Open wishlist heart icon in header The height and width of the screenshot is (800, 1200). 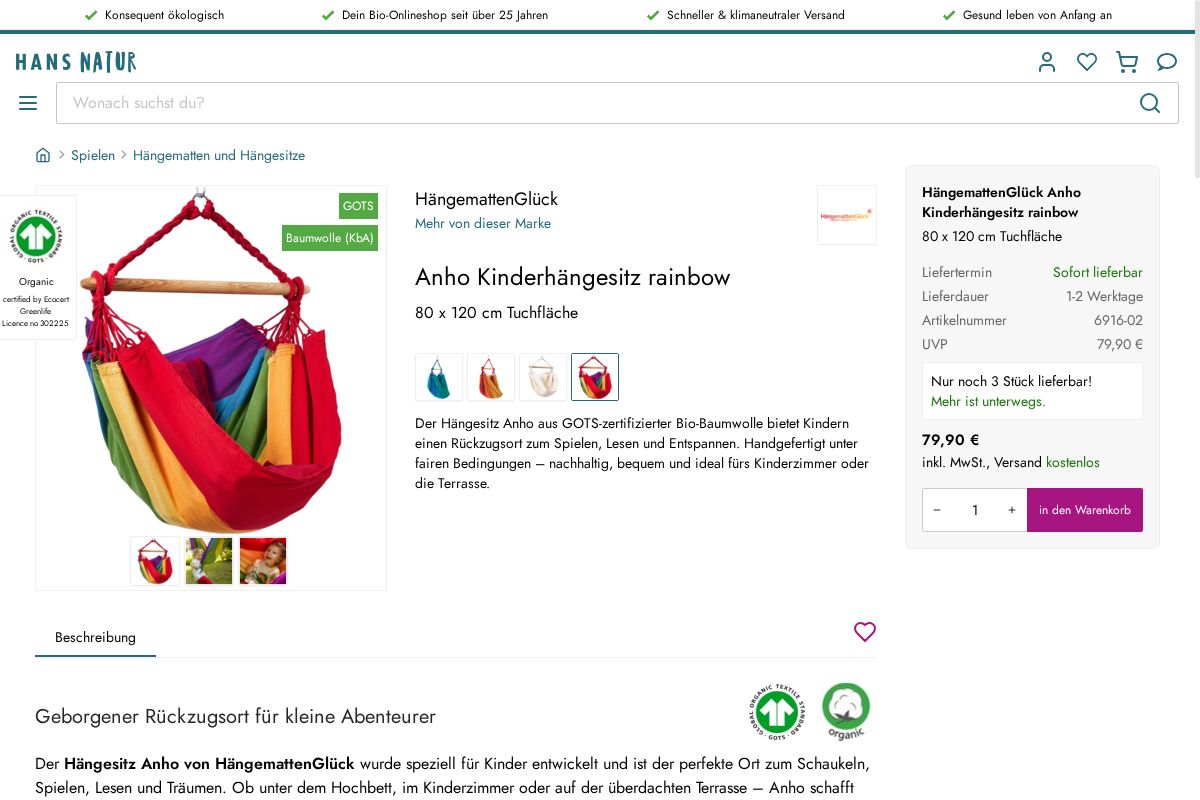click(x=1087, y=62)
